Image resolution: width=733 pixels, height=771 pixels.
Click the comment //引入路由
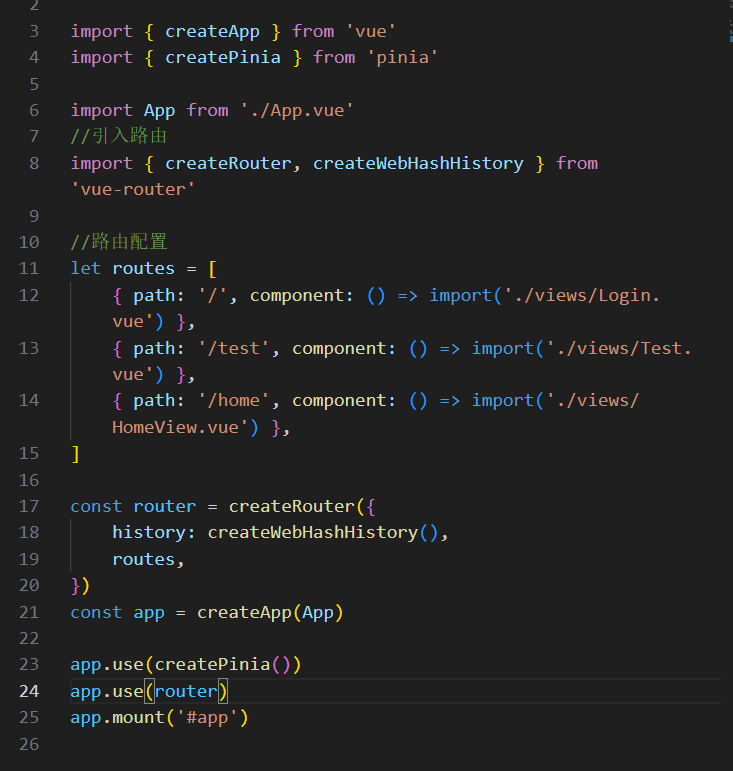tap(119, 136)
